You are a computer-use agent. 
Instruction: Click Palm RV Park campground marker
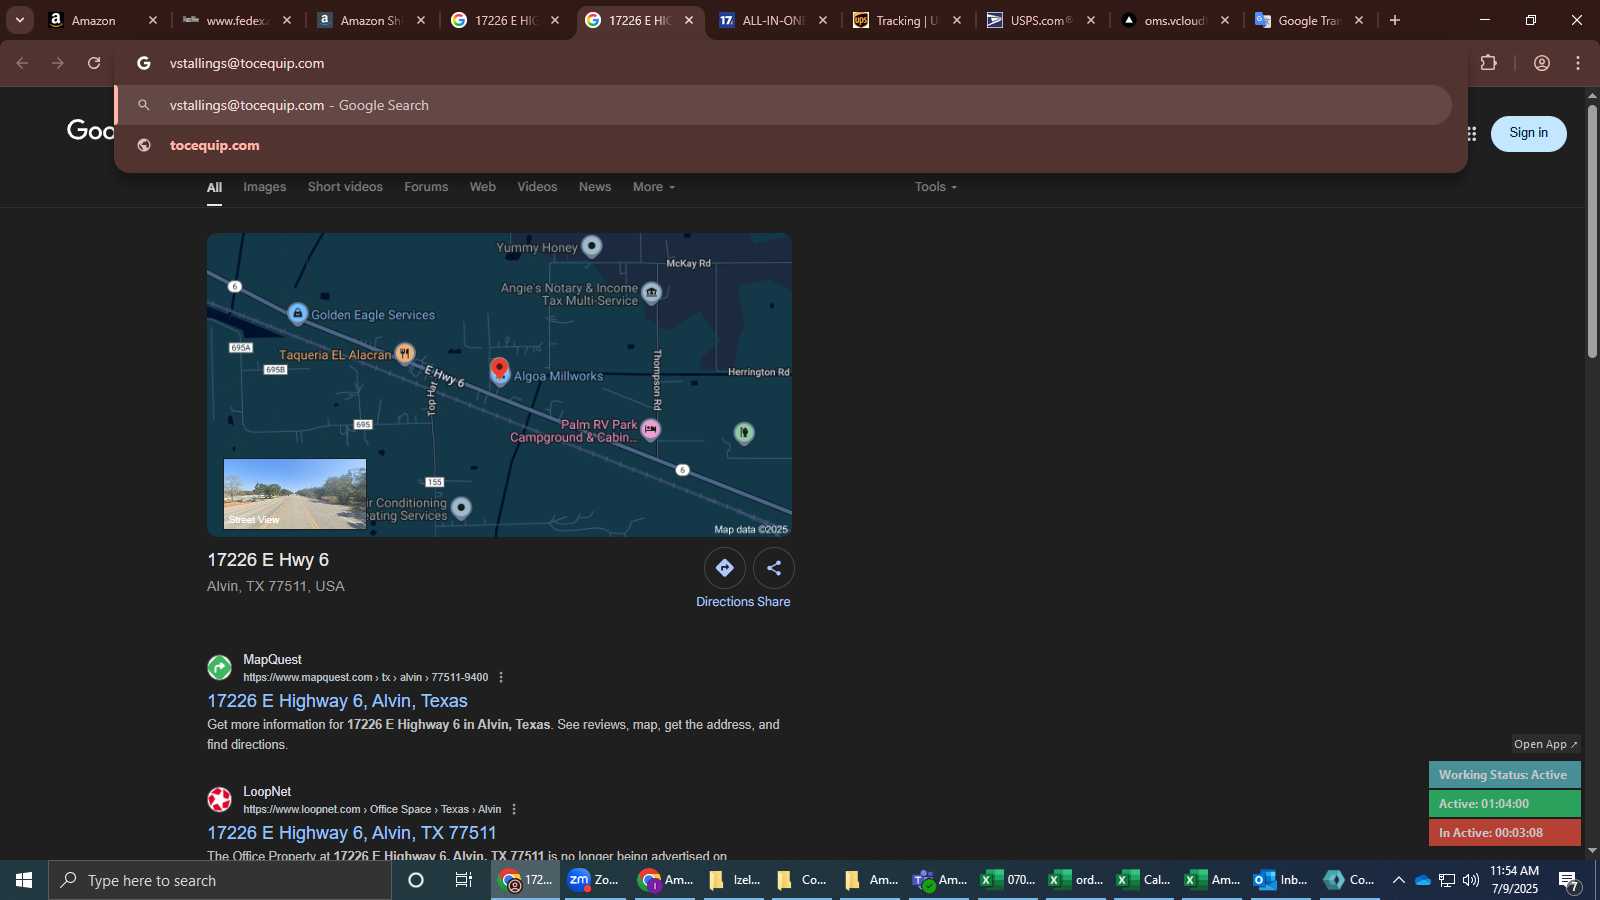point(651,430)
